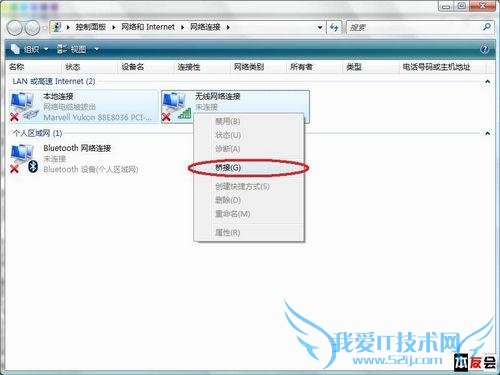Choose 删除(D) in context menu
Image resolution: width=500 pixels, height=375 pixels.
coord(249,200)
